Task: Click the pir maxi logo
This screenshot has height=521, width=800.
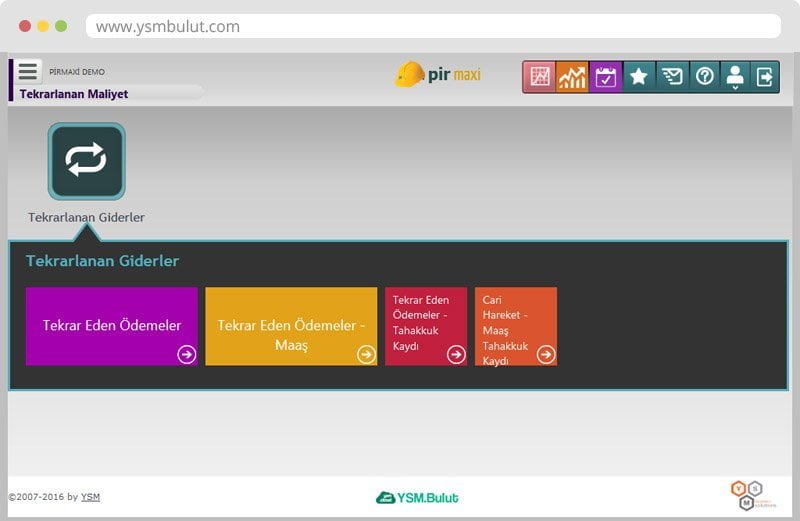Action: 438,75
